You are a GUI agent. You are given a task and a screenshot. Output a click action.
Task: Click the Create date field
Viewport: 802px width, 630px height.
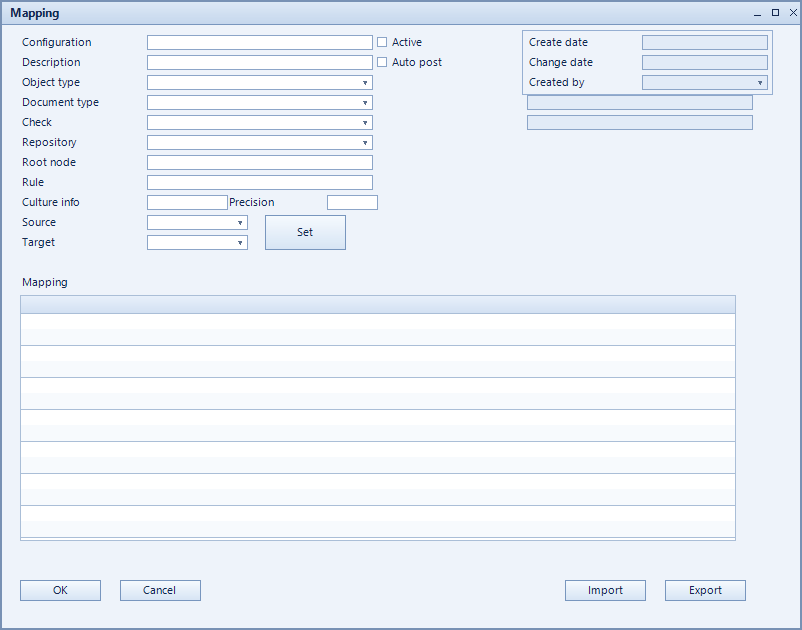pyautogui.click(x=705, y=42)
